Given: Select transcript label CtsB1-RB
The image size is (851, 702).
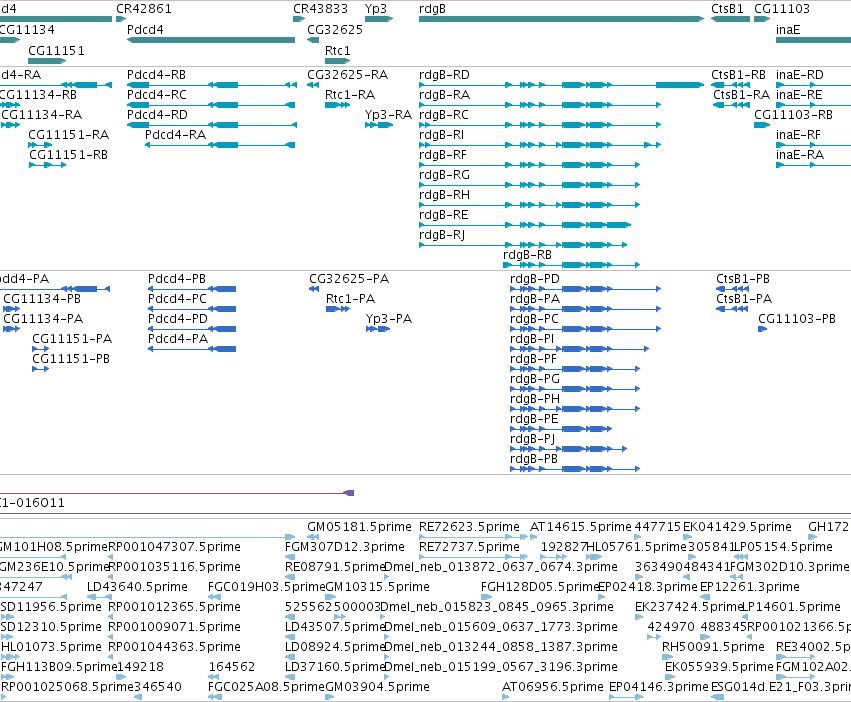Looking at the screenshot, I should 738,75.
